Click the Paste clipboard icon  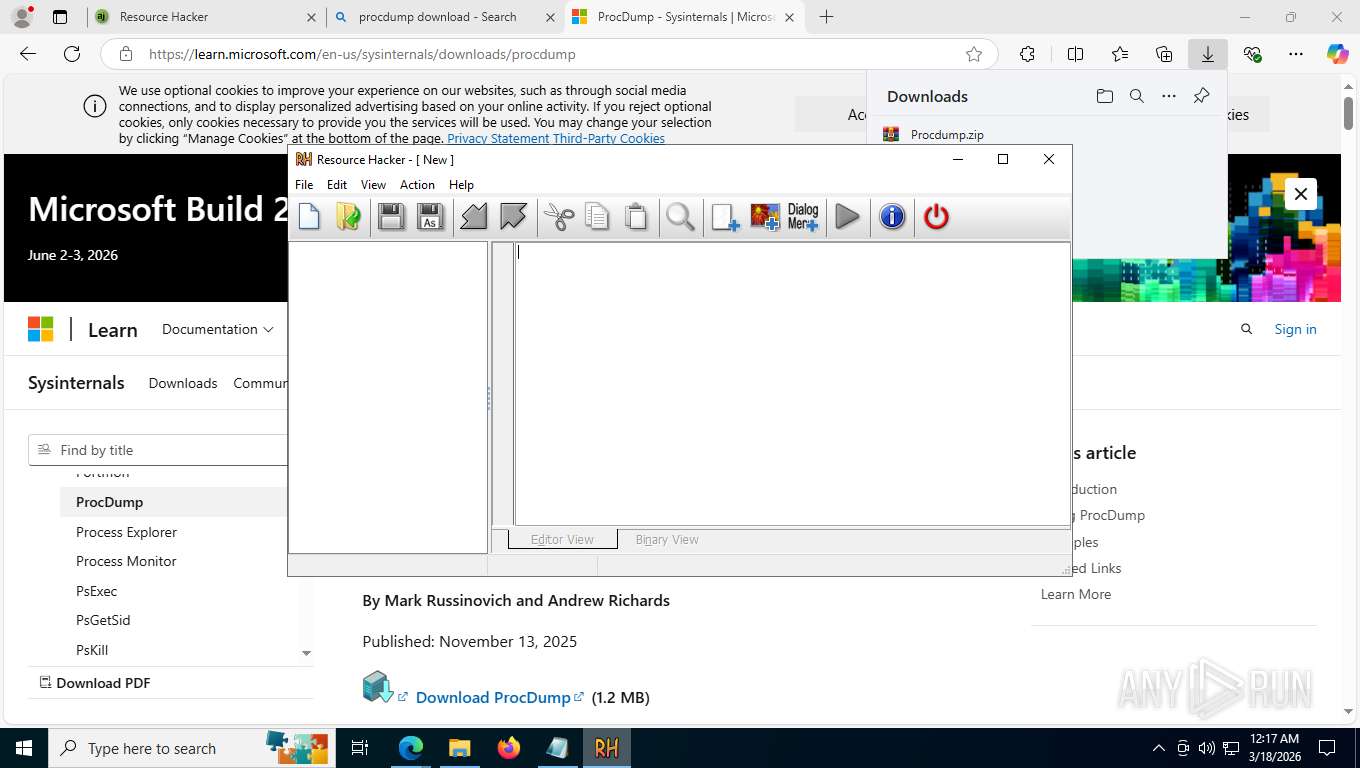coord(636,216)
